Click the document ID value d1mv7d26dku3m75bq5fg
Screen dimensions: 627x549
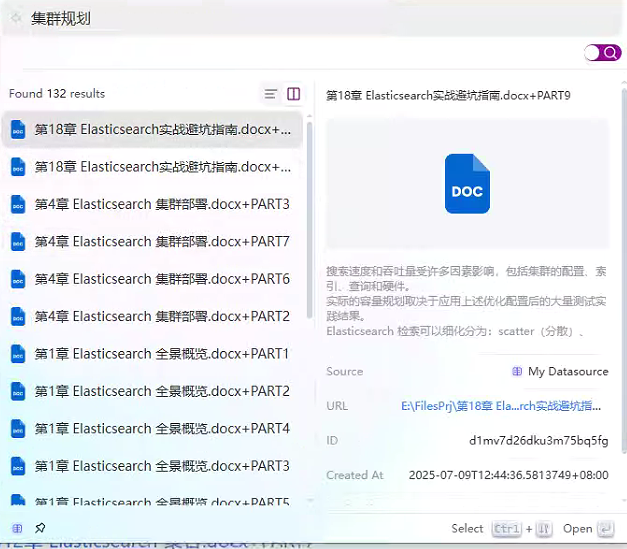pos(539,441)
